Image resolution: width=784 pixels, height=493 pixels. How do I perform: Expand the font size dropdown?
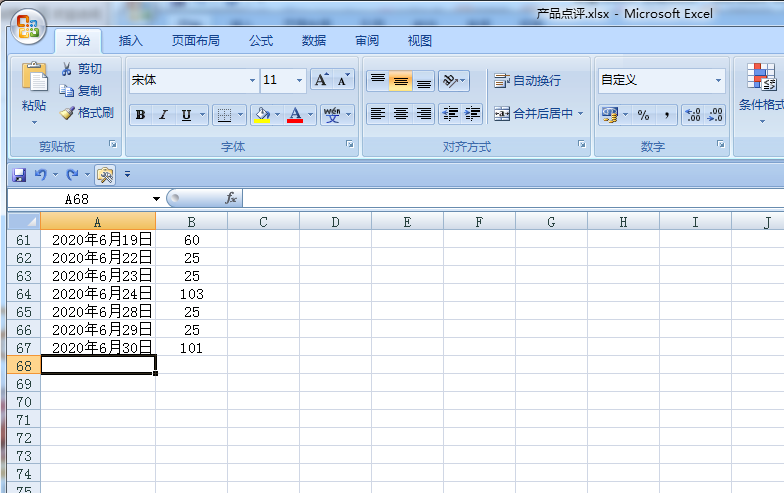299,80
